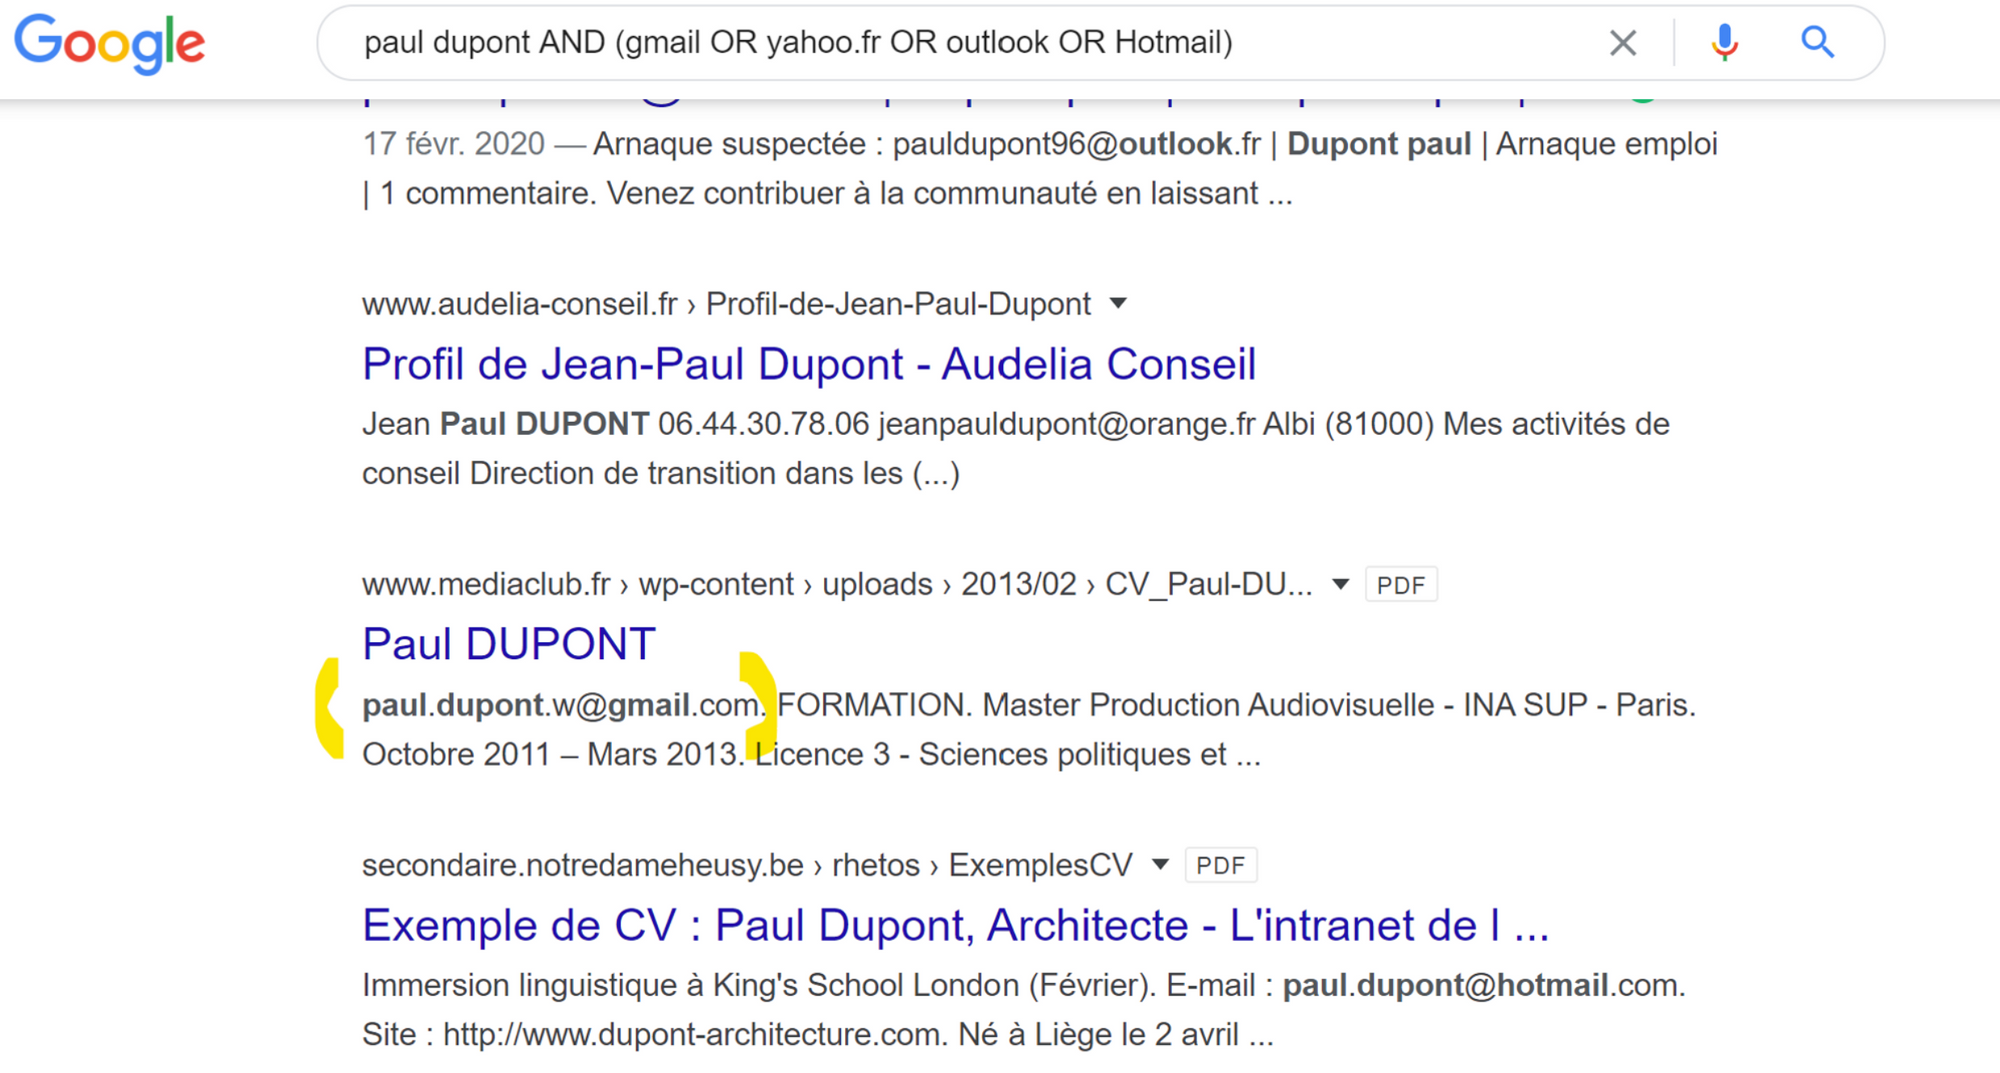The height and width of the screenshot is (1073, 2000).
Task: Click the paul.dupont@hotmail.com email text
Action: point(1480,985)
